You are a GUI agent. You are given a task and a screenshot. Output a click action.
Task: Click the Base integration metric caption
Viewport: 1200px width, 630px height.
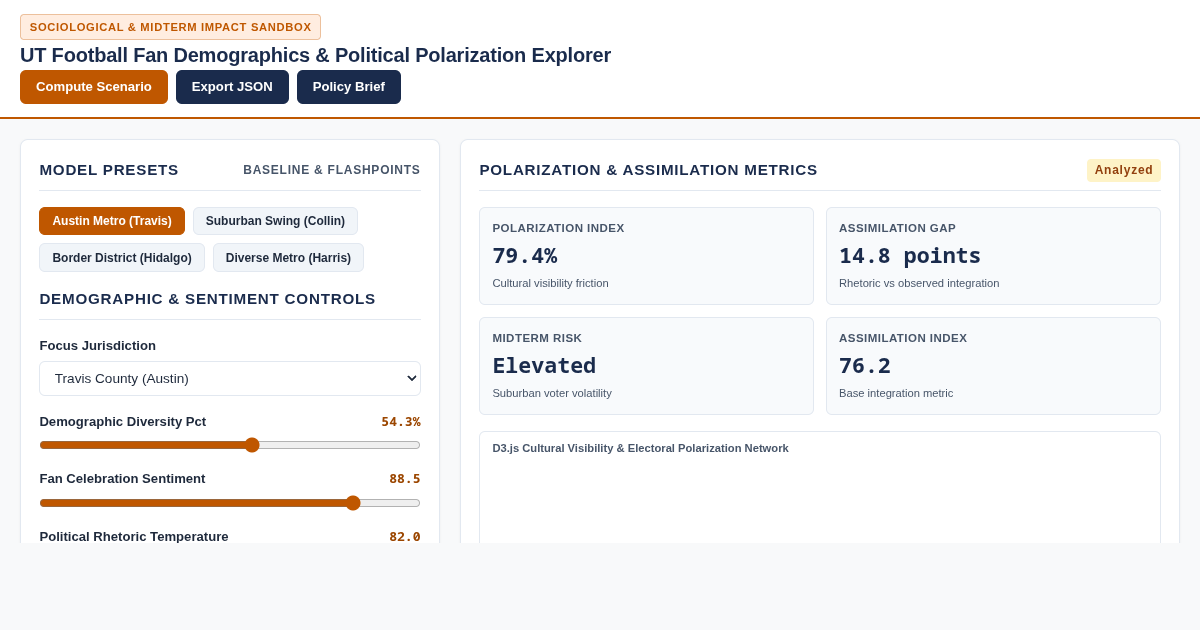tap(896, 393)
